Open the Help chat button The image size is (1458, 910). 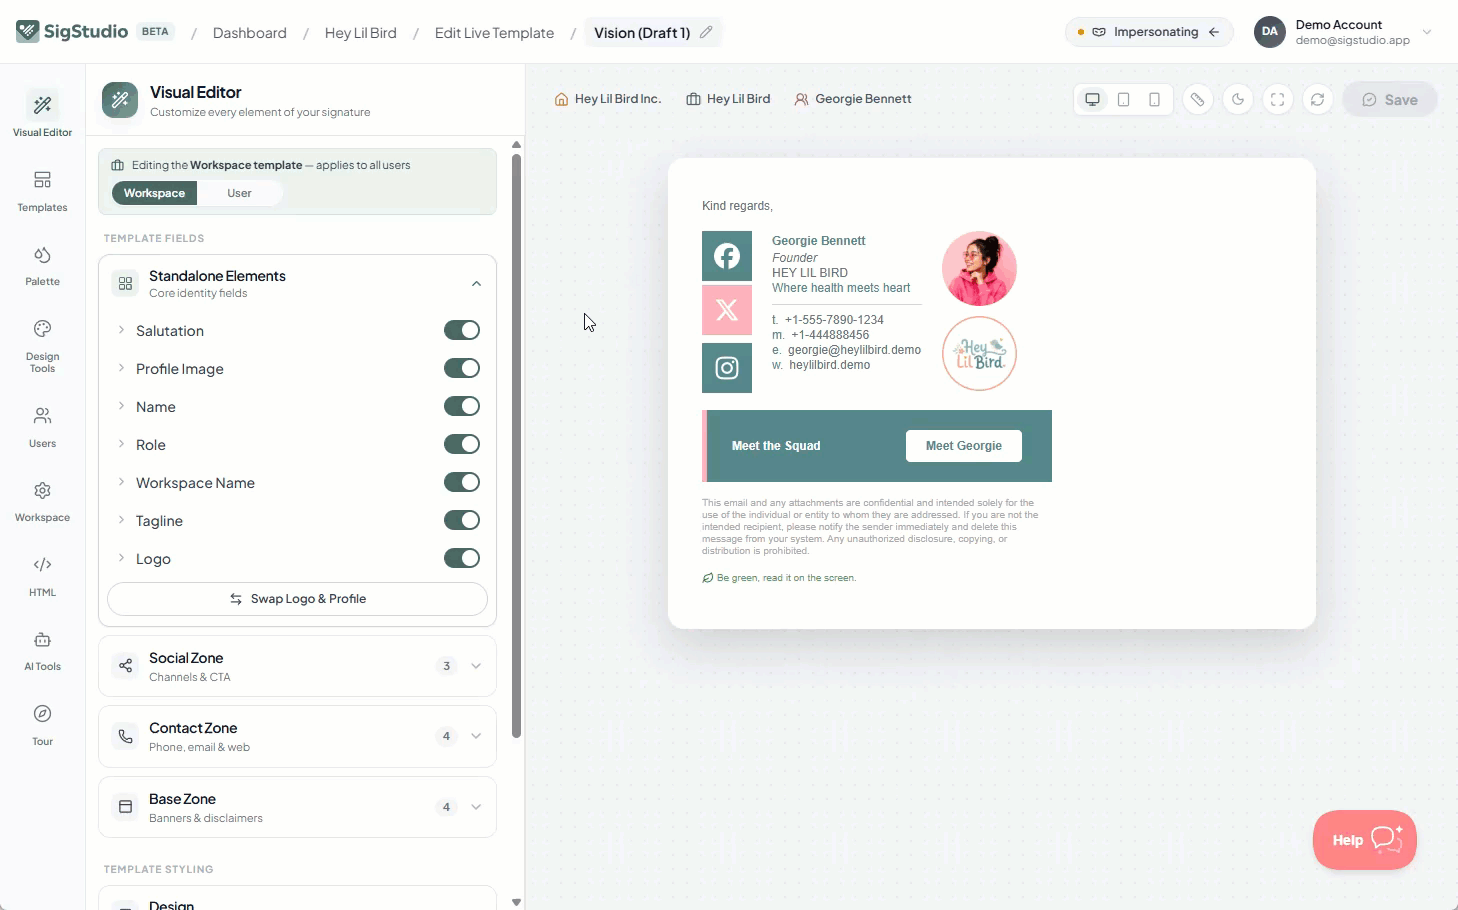[1365, 840]
